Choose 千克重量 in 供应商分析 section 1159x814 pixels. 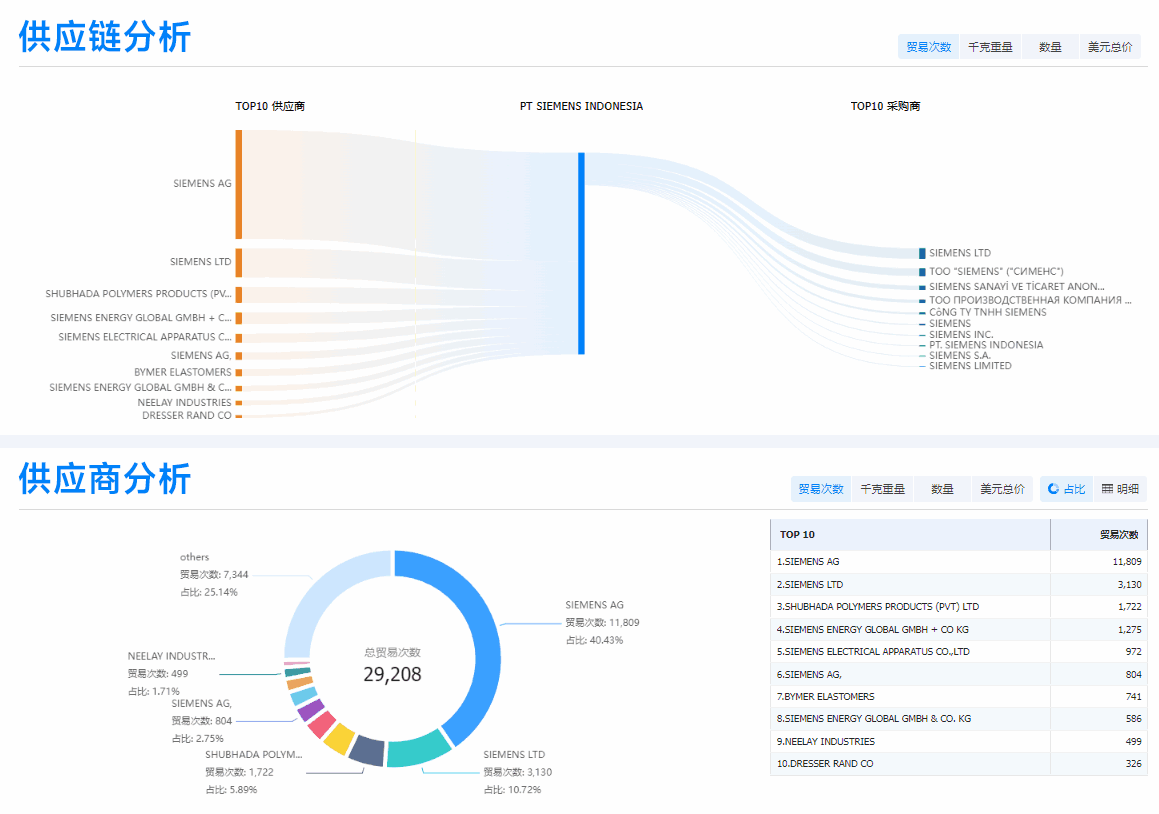882,489
